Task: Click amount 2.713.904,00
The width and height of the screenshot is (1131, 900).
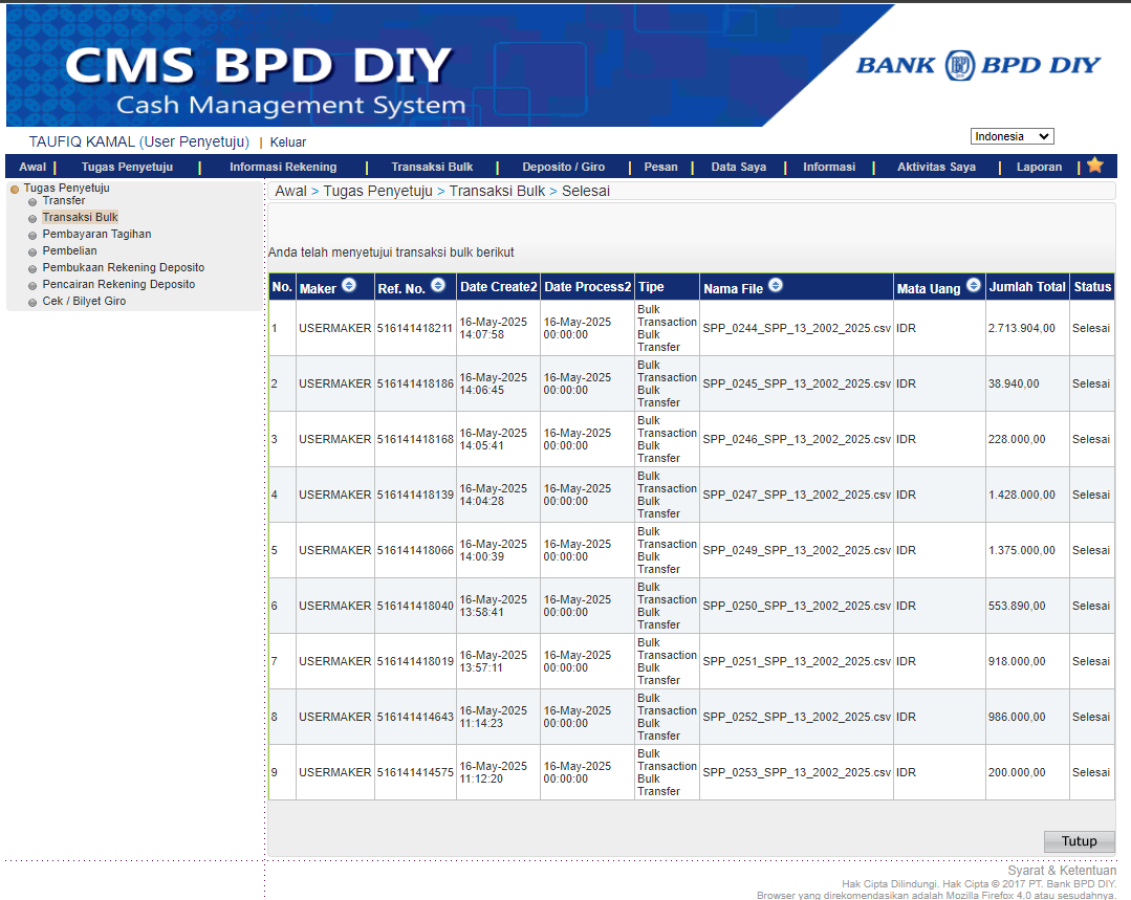Action: pos(1021,328)
